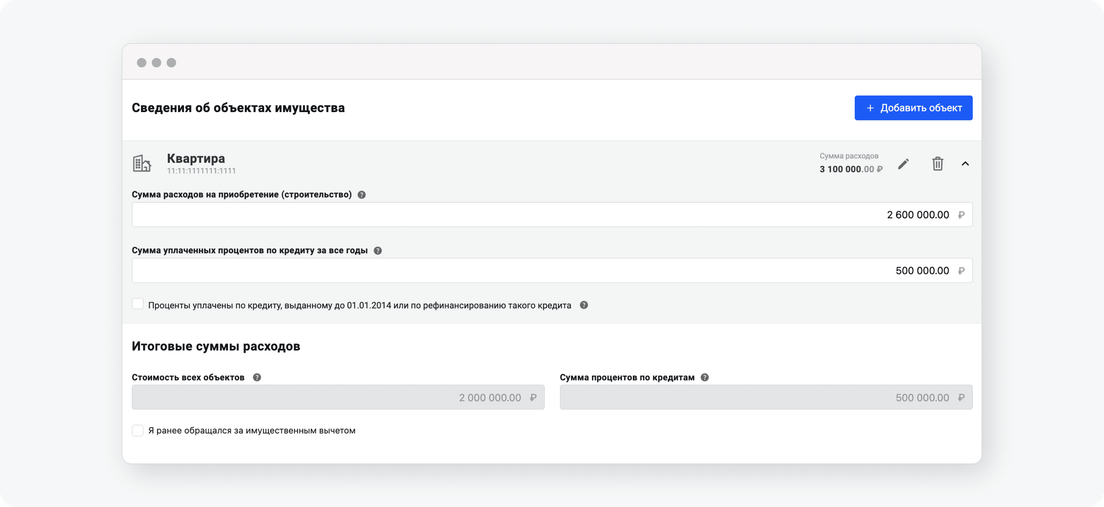Click the 3 100 000.00 total expenses value
The height and width of the screenshot is (507, 1104).
pos(850,169)
